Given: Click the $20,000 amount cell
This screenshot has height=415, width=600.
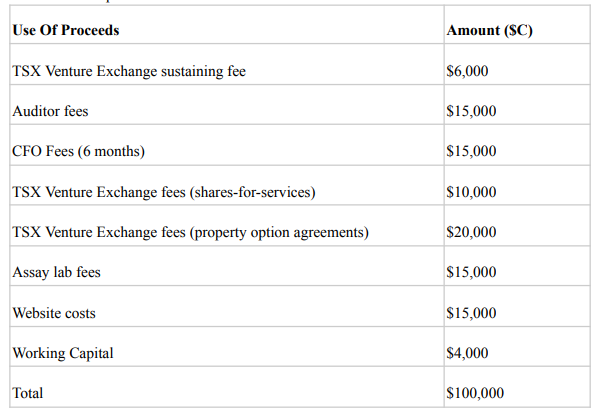Looking at the screenshot, I should point(471,232).
